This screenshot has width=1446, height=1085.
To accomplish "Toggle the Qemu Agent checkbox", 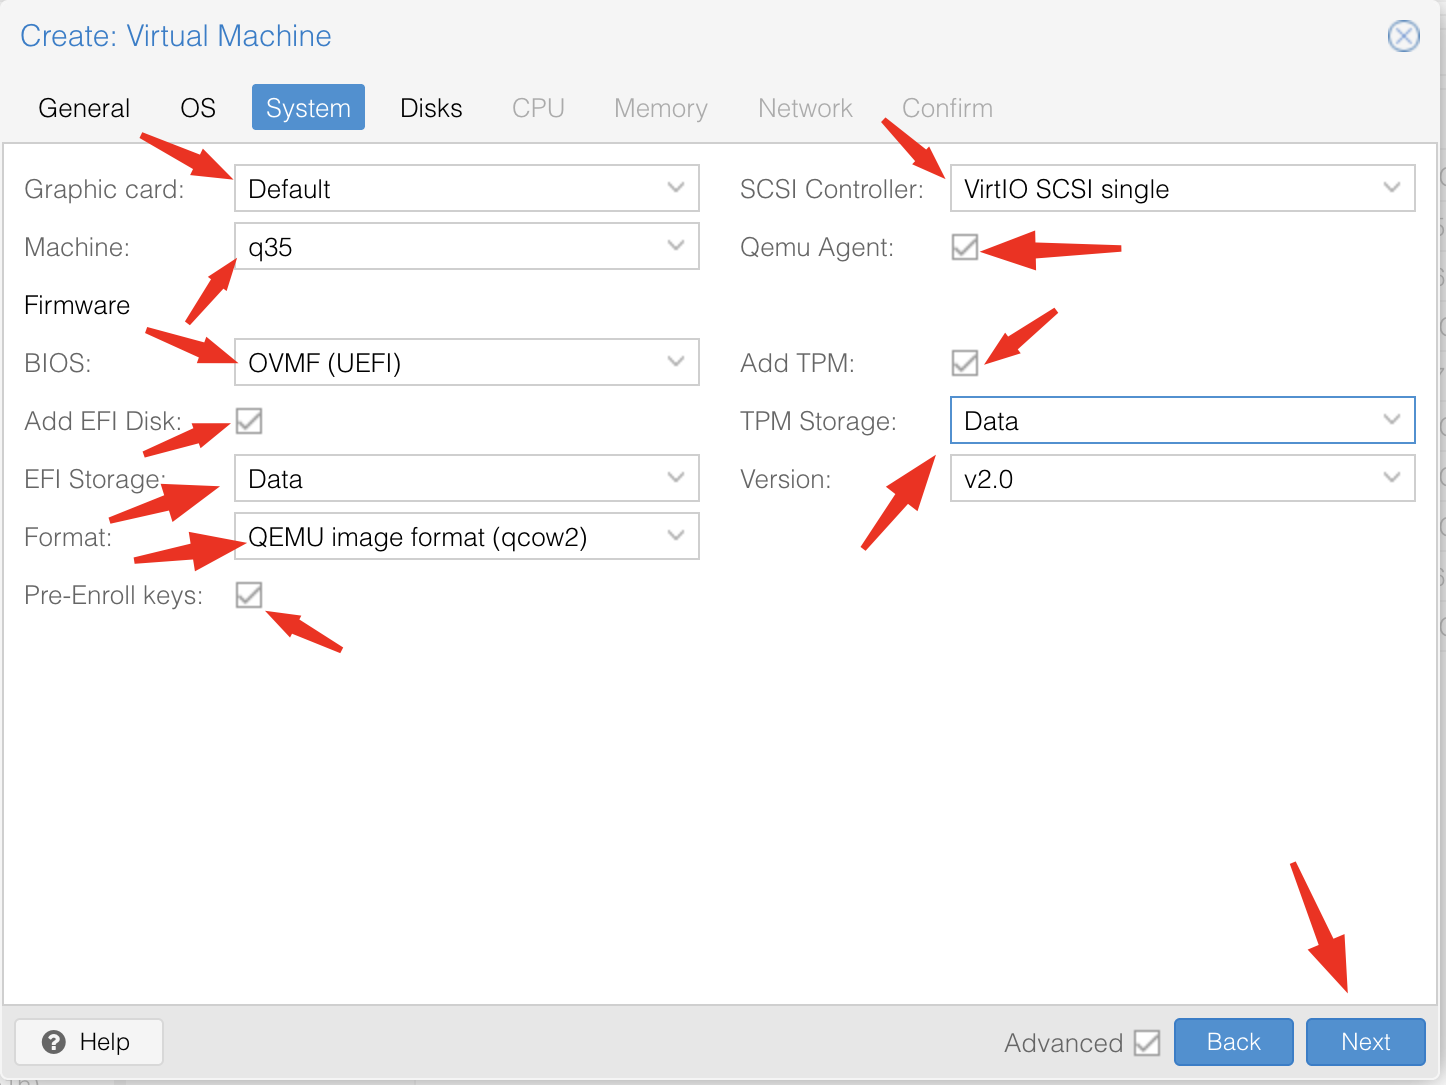I will 964,247.
